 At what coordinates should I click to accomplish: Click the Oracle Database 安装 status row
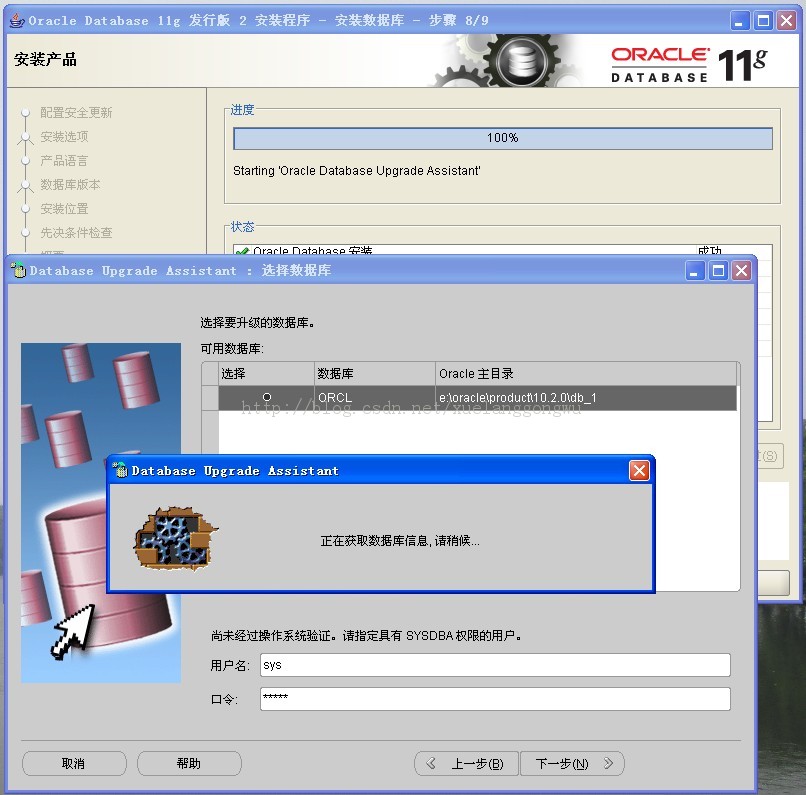tap(502, 250)
